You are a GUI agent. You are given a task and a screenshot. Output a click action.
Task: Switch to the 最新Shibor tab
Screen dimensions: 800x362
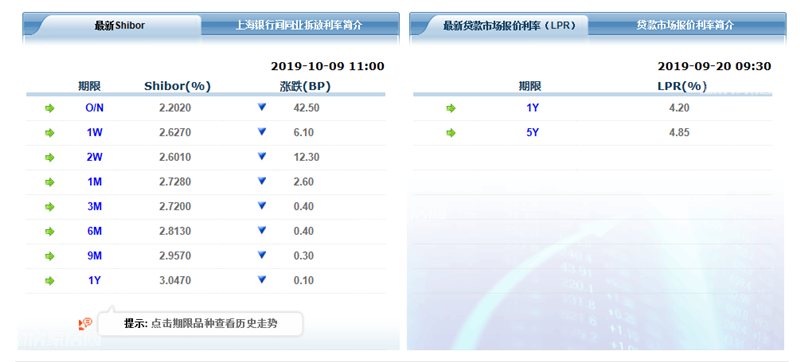(x=120, y=25)
